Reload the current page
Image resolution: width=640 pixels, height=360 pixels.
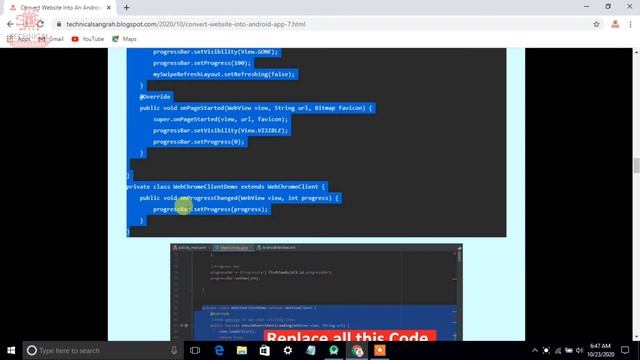[40, 24]
